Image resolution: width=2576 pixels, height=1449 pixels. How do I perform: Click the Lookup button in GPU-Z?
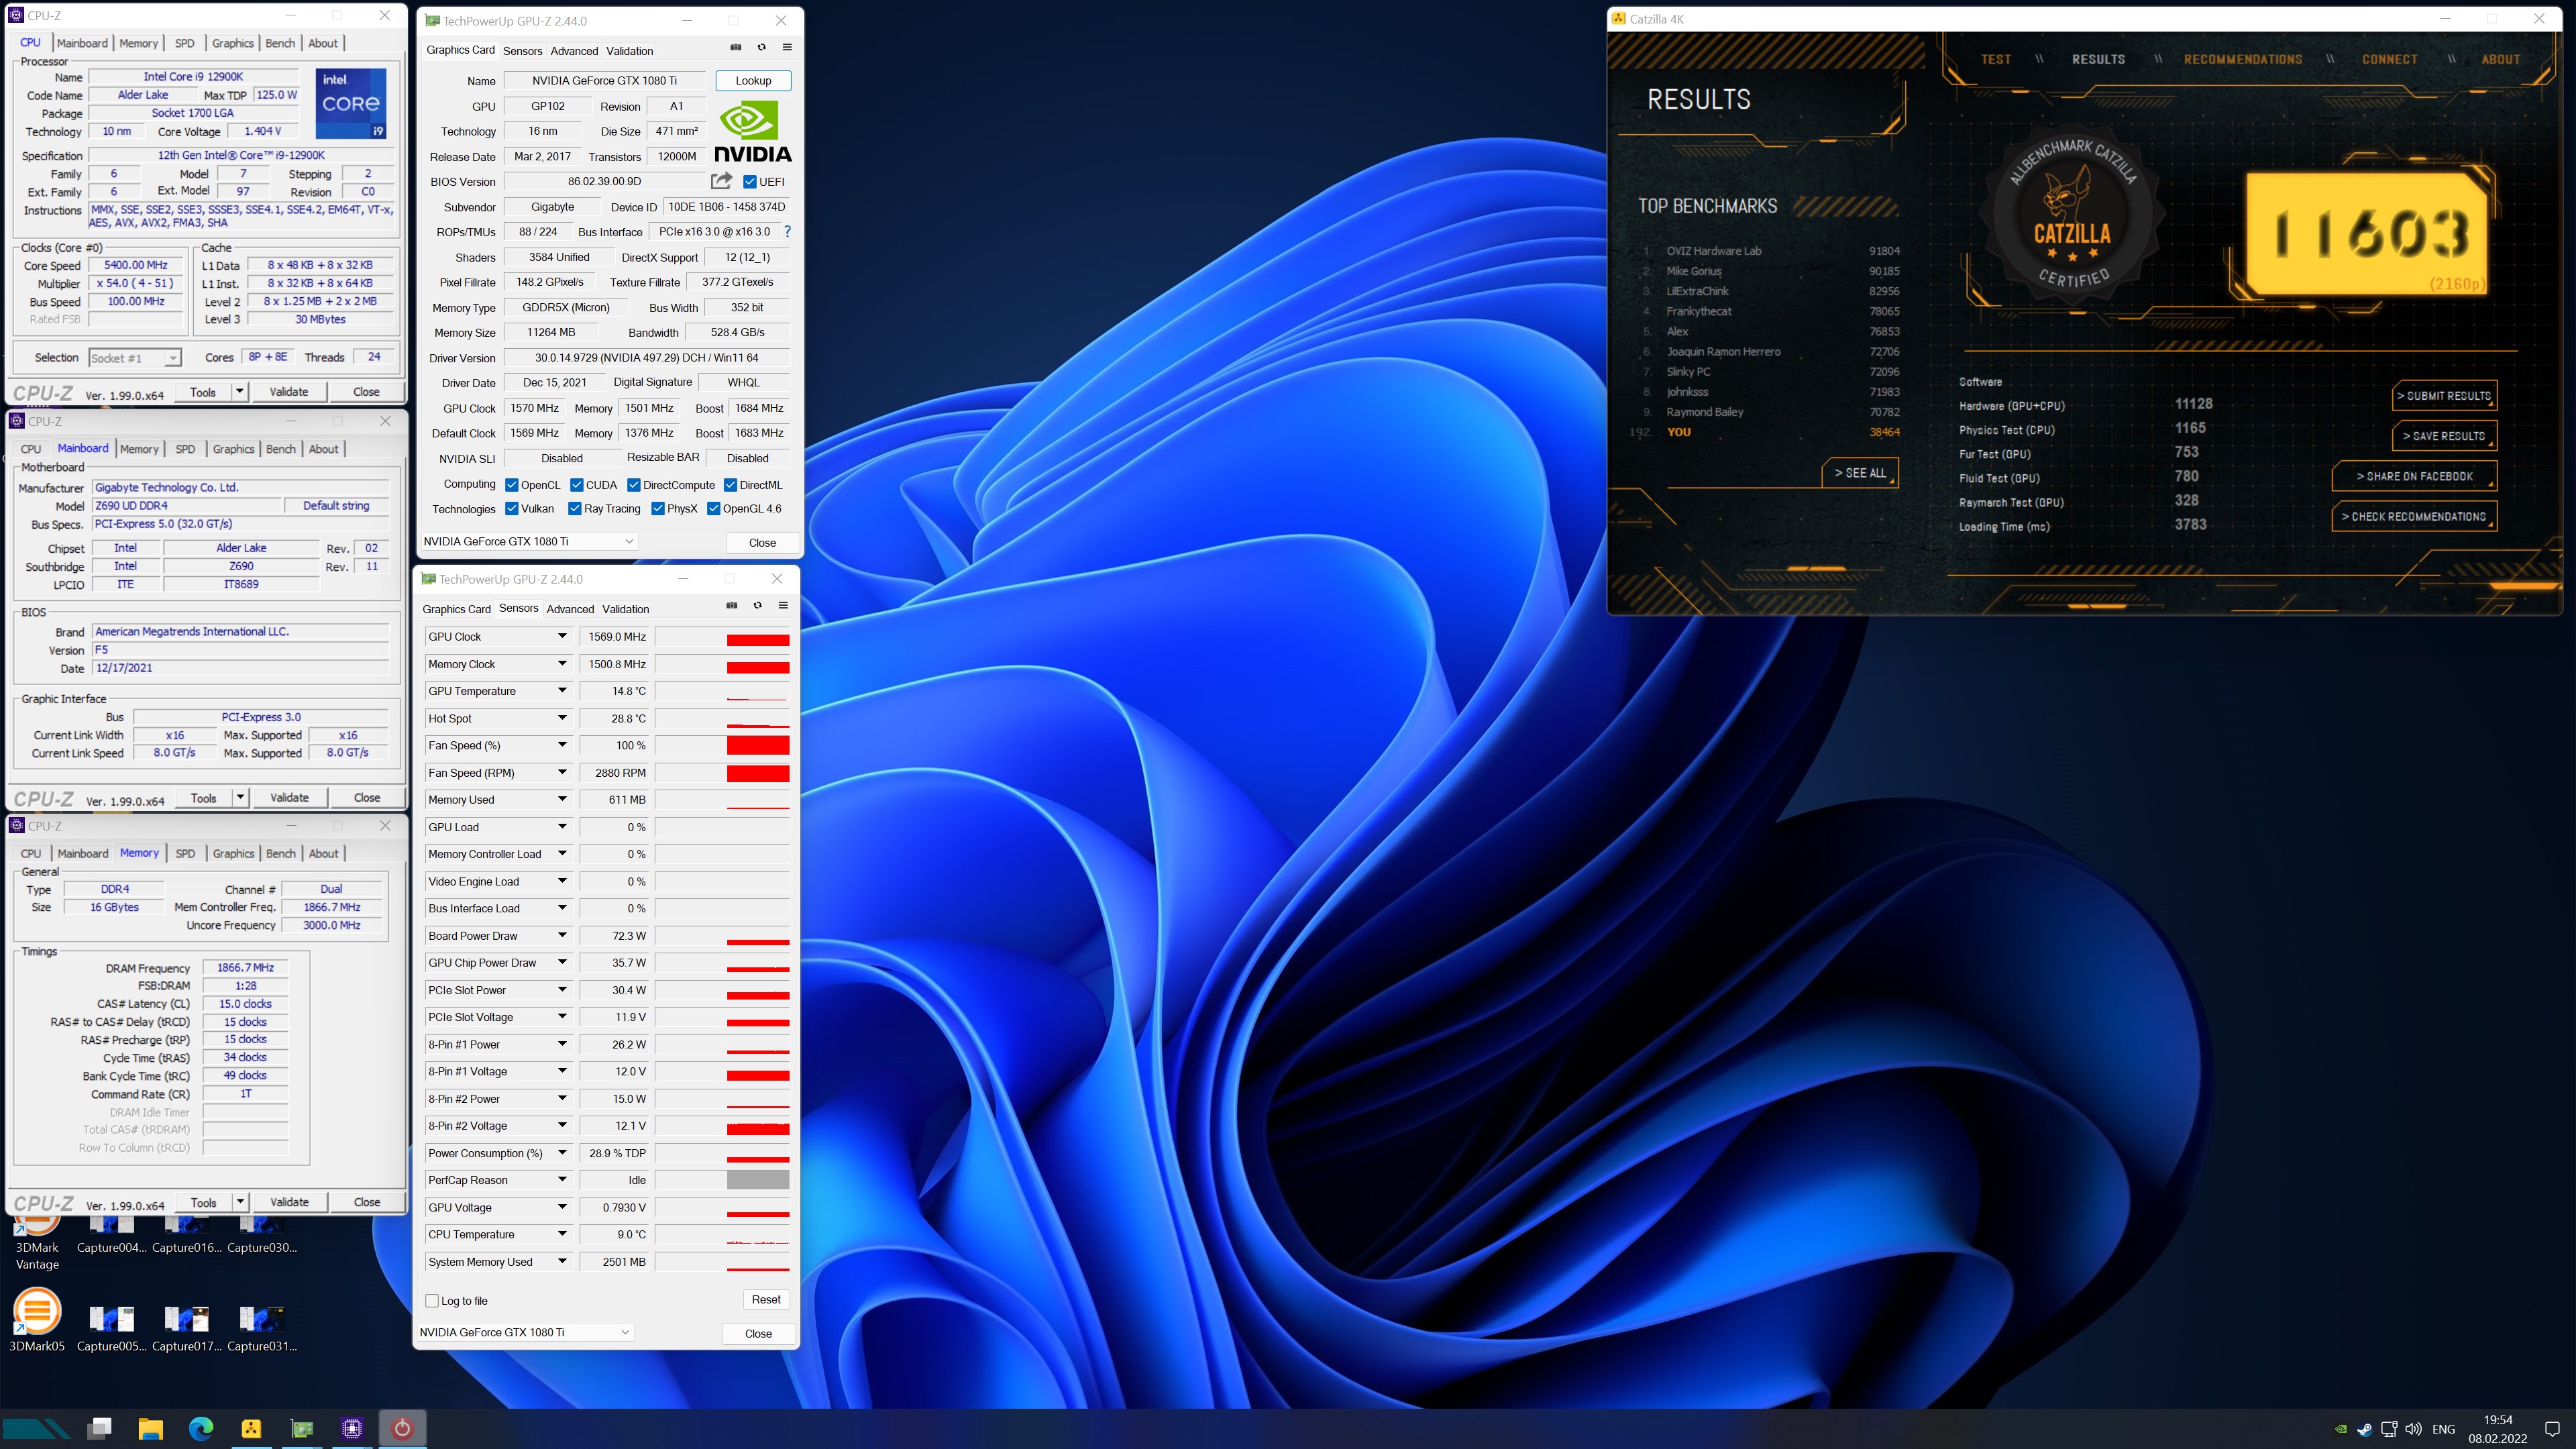[x=753, y=81]
